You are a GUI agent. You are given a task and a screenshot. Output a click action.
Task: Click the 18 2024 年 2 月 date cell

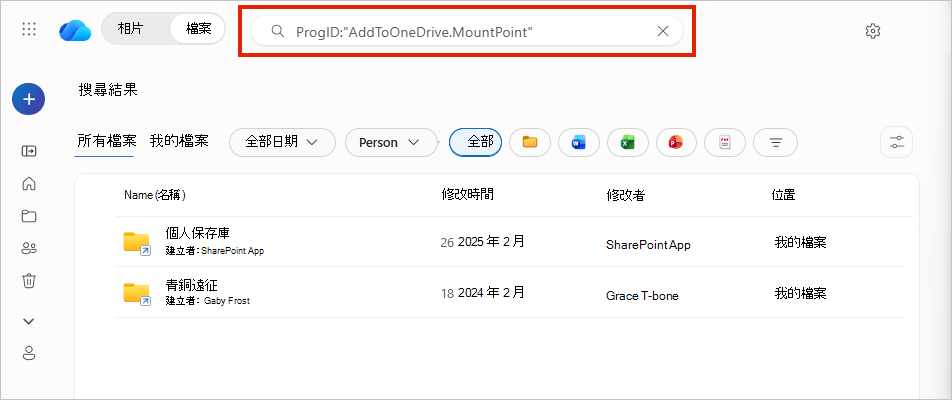tap(483, 293)
